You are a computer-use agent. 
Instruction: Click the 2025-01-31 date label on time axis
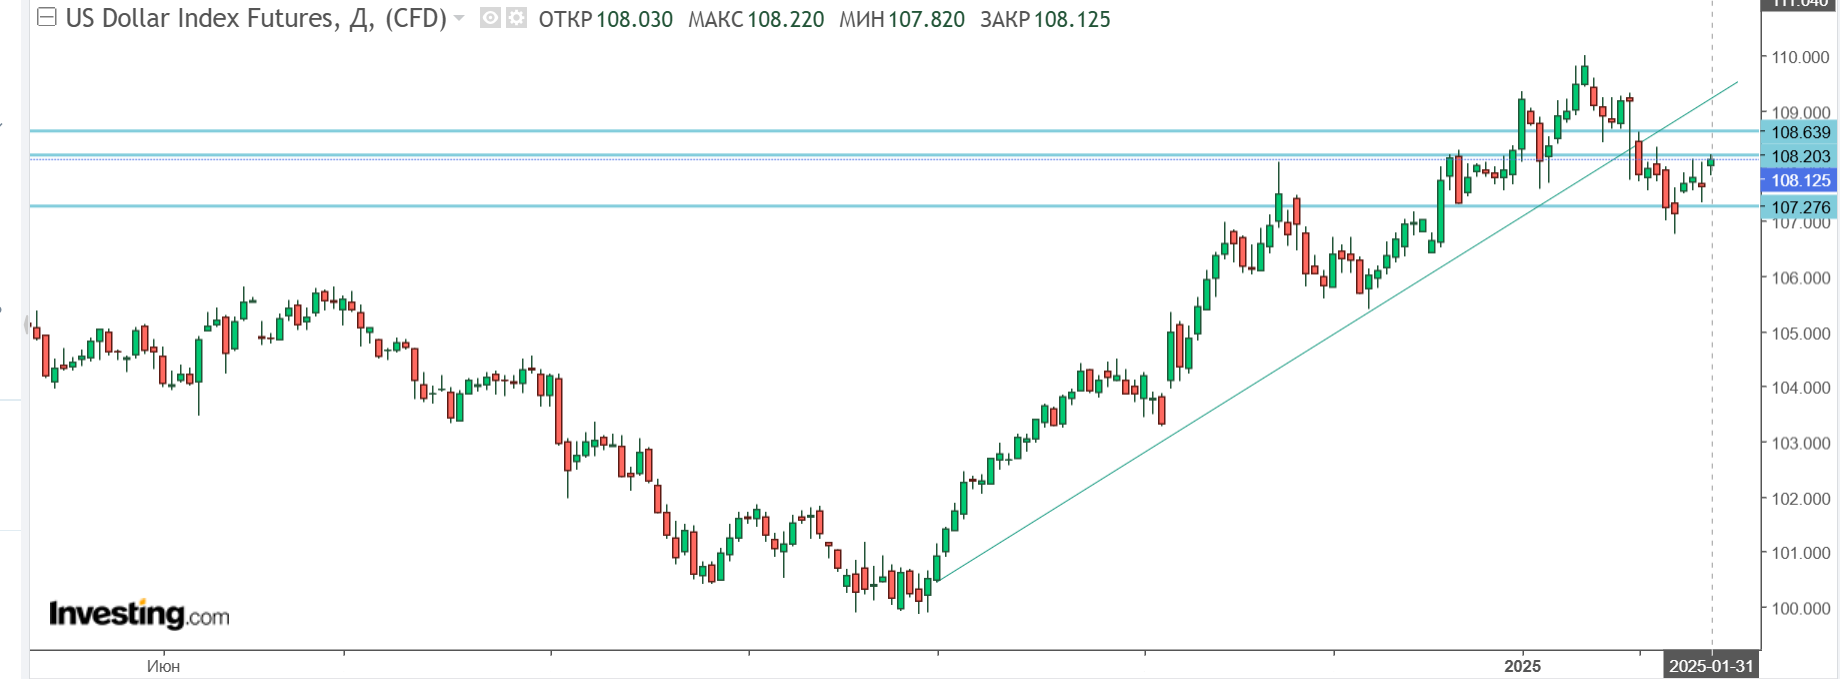pyautogui.click(x=1711, y=666)
